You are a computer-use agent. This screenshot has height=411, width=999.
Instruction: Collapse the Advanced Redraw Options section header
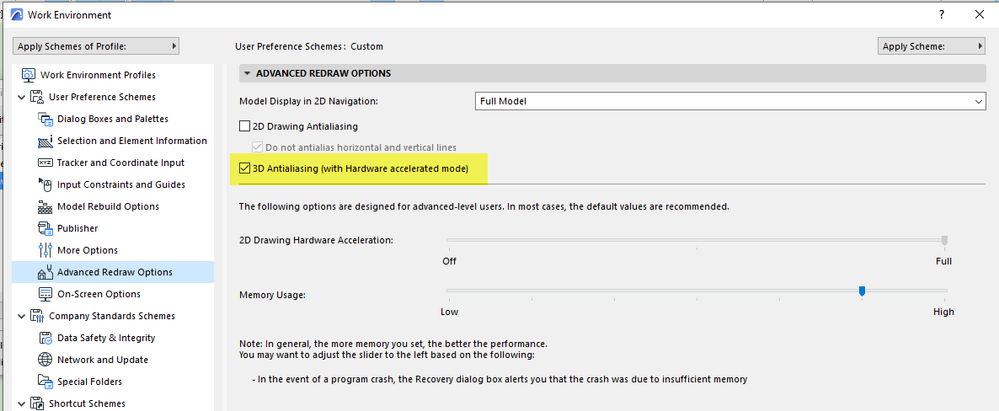(x=247, y=74)
